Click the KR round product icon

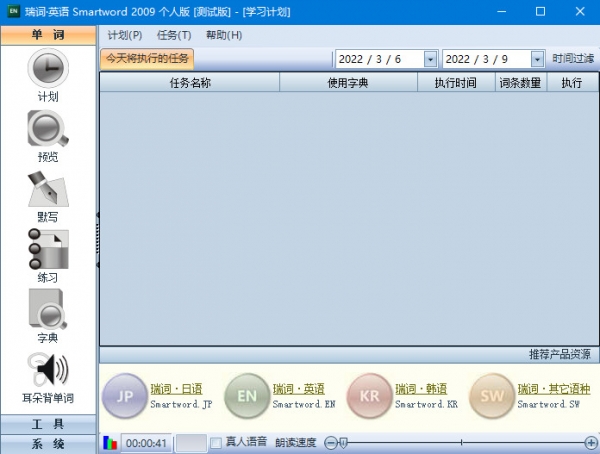pos(369,396)
